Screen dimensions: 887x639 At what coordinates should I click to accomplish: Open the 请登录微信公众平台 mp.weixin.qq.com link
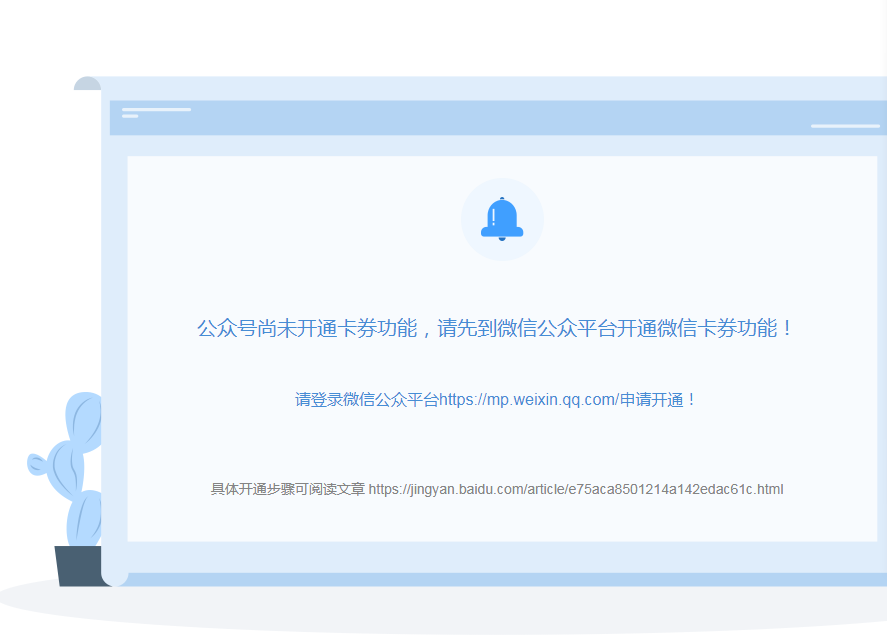click(496, 400)
